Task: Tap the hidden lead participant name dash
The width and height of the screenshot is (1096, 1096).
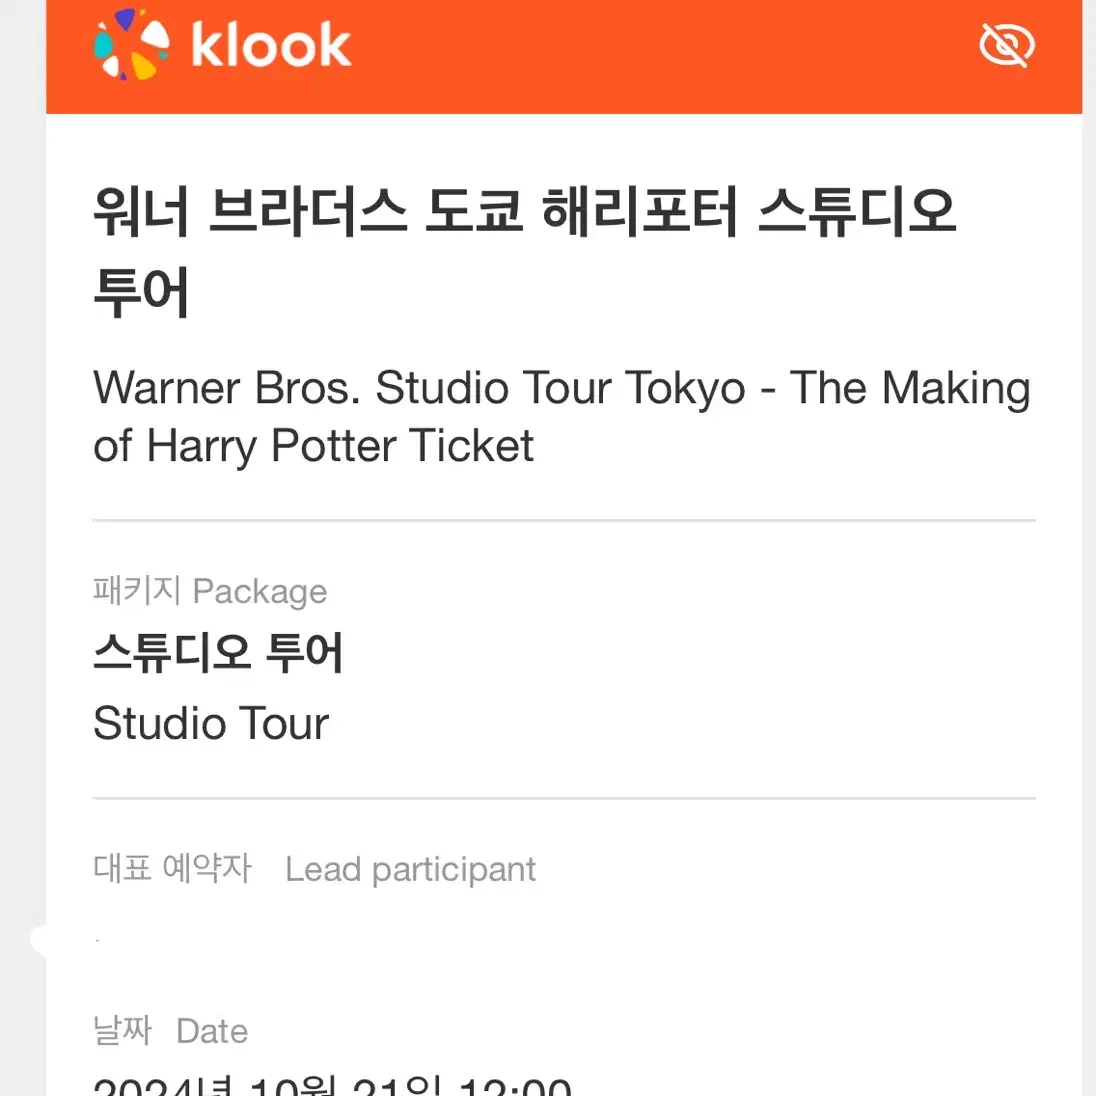Action: [x=98, y=941]
